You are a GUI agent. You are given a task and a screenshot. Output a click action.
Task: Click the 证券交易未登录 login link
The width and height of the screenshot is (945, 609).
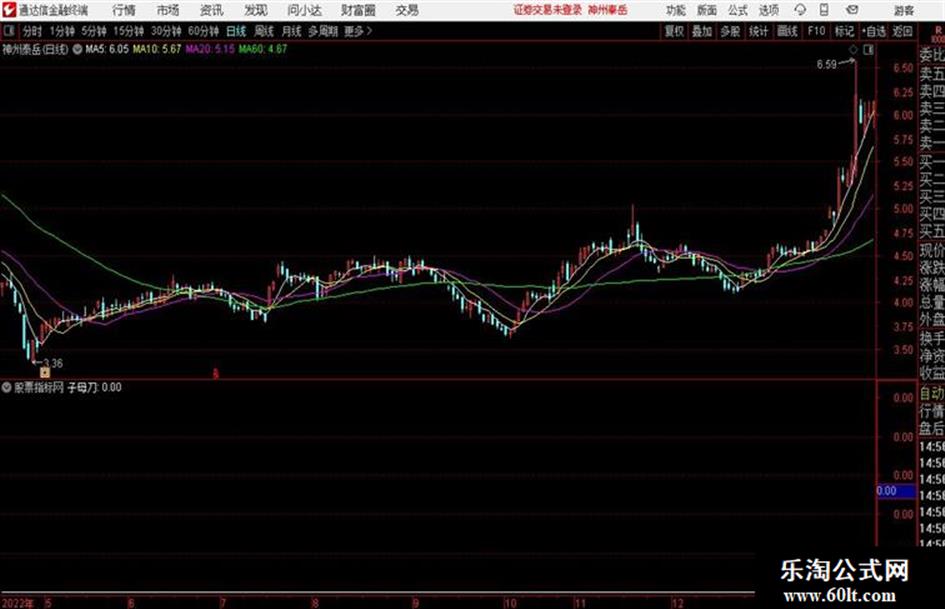[x=547, y=10]
